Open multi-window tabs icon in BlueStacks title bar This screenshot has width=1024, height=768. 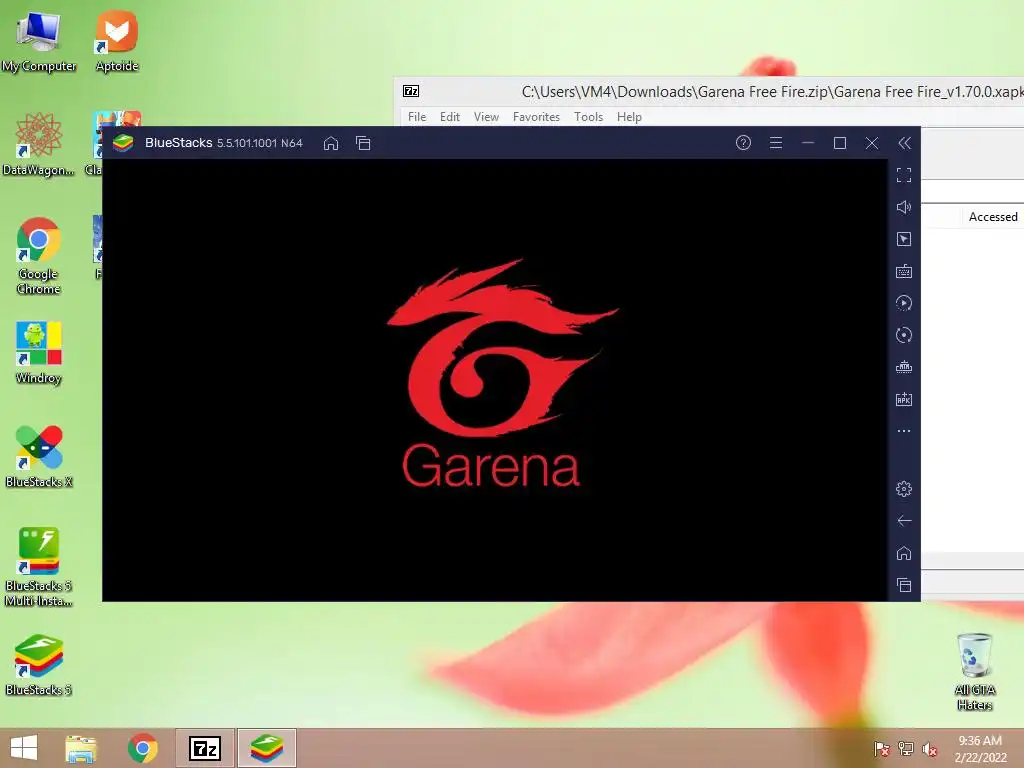coord(363,143)
